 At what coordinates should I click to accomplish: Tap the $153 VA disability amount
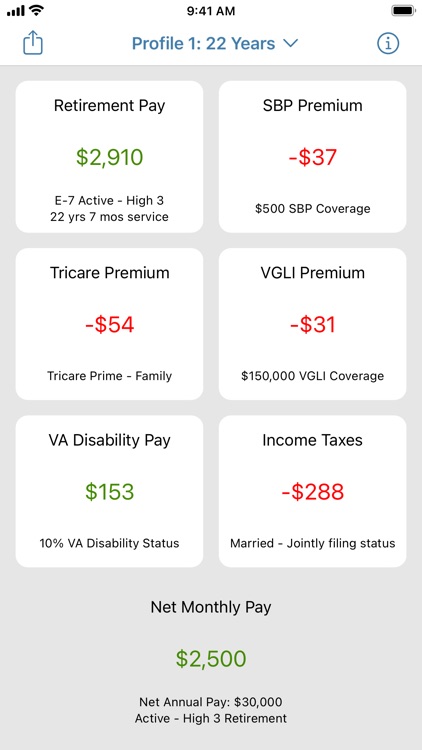point(110,492)
